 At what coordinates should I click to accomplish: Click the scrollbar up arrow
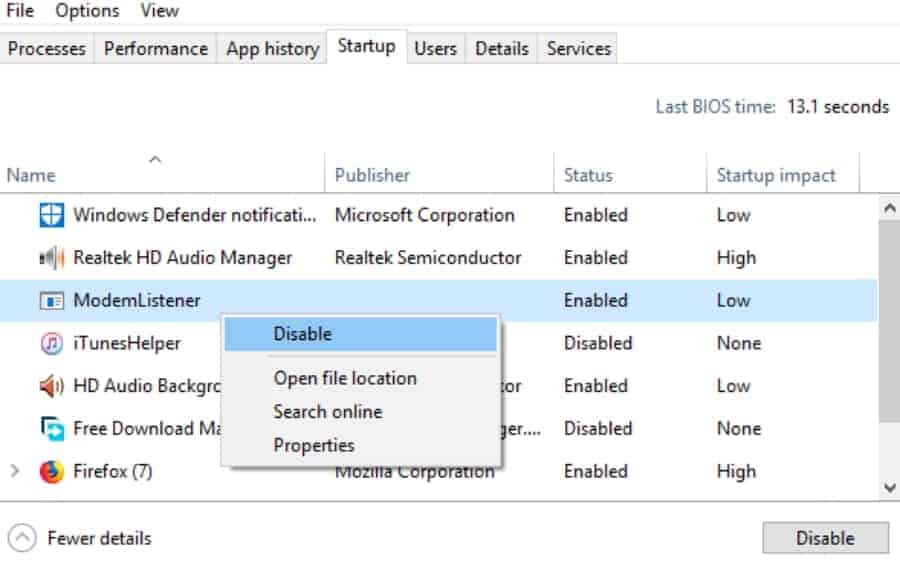(x=889, y=208)
